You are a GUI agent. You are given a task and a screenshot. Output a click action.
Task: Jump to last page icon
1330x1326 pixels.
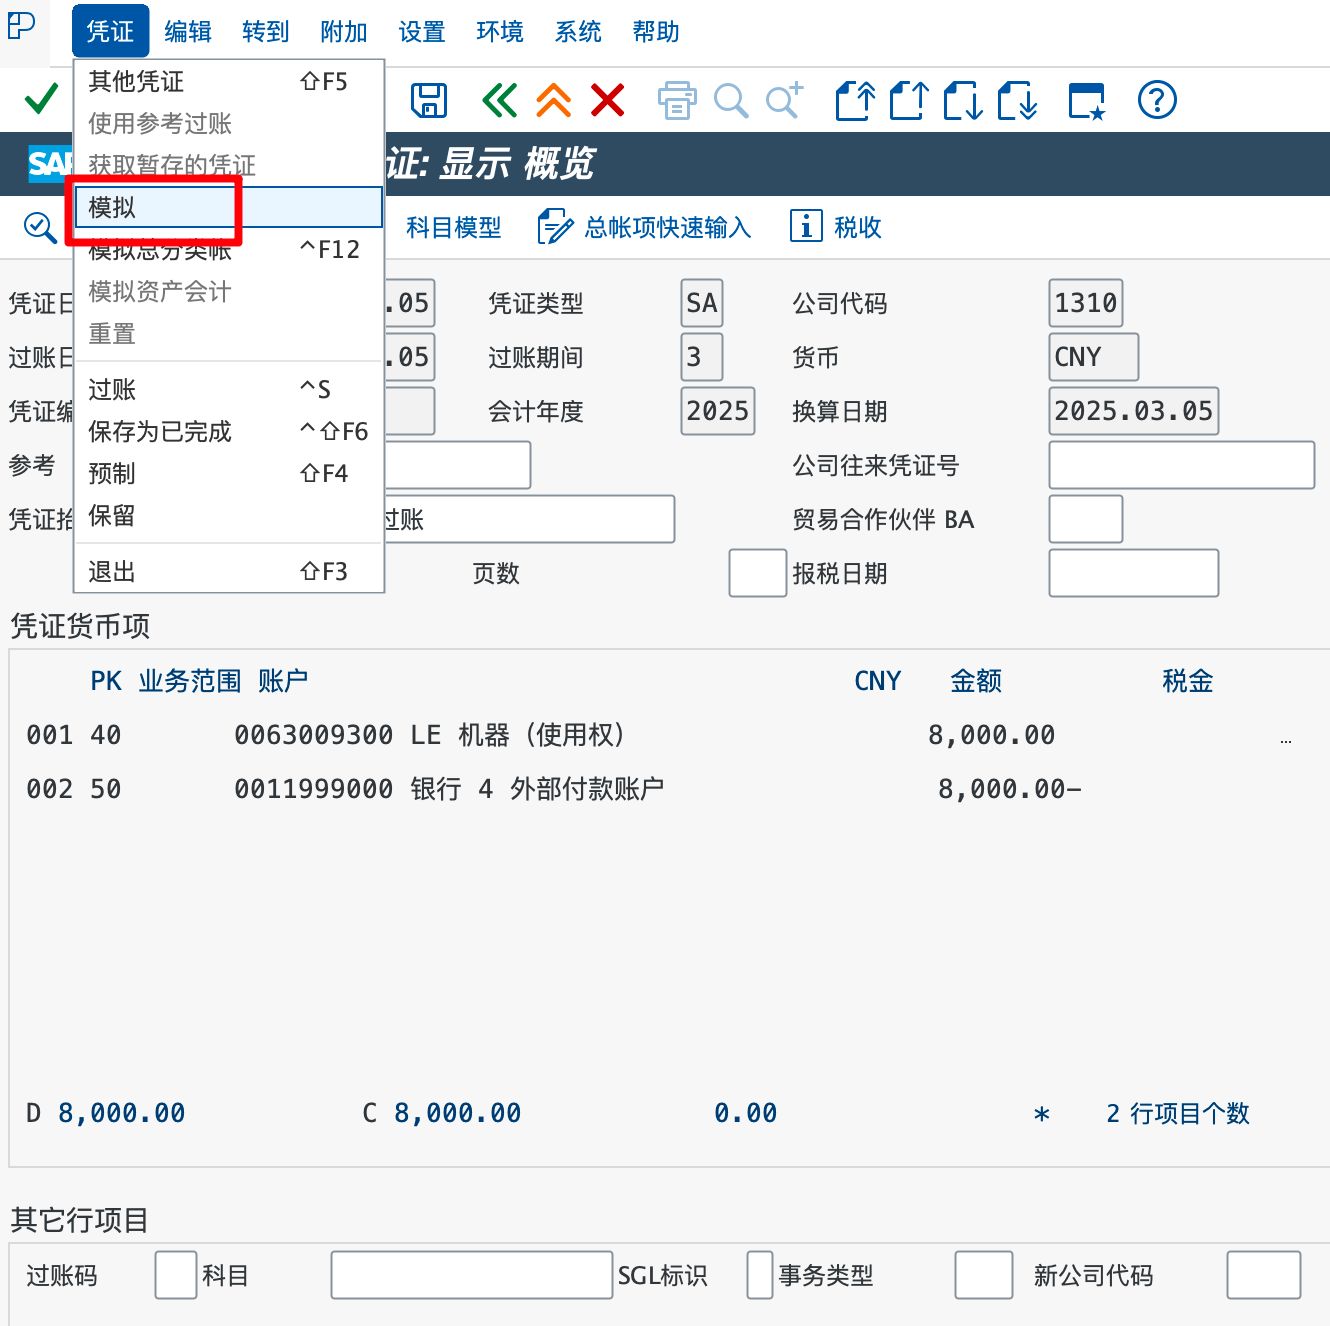point(1018,100)
